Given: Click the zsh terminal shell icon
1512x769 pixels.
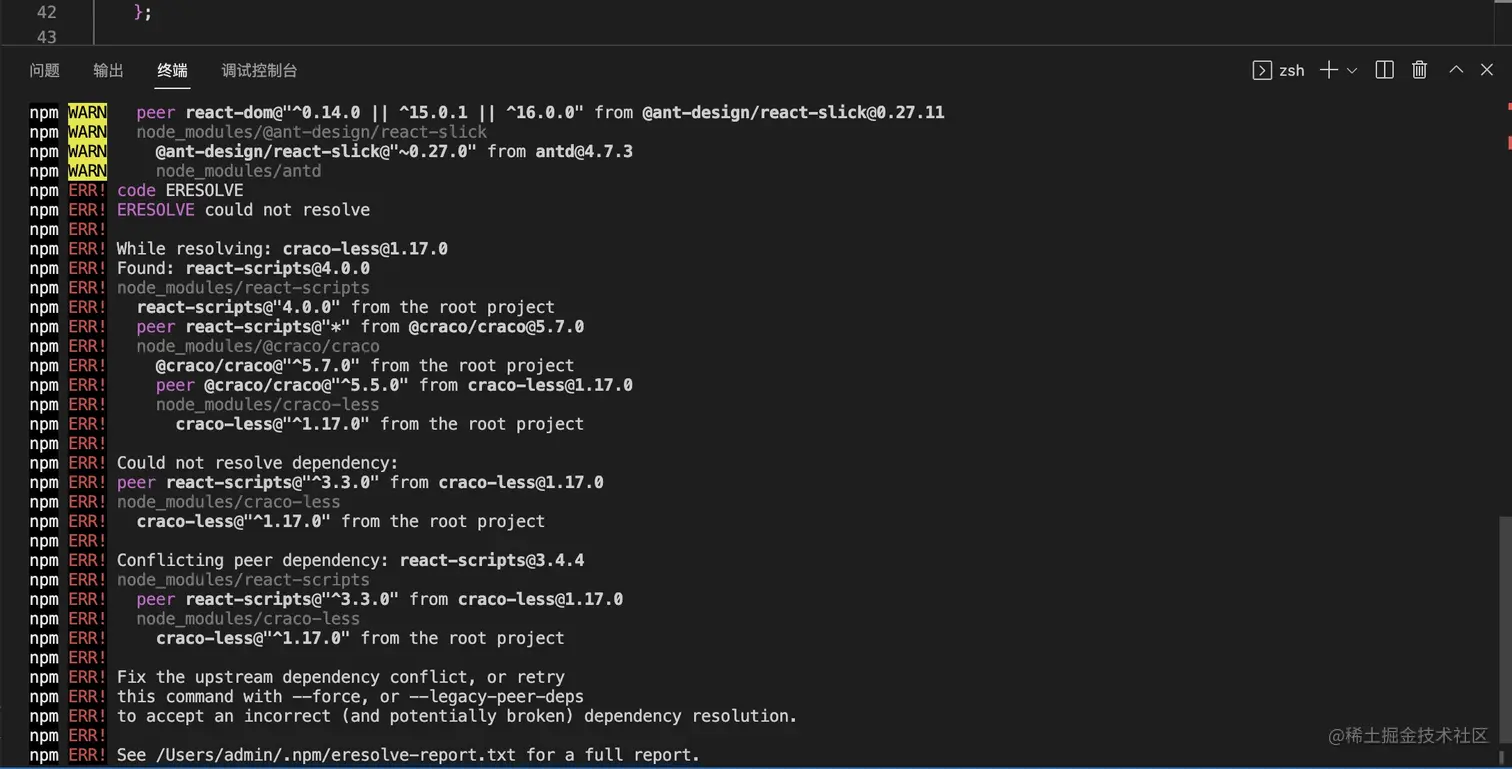Looking at the screenshot, I should point(1262,70).
